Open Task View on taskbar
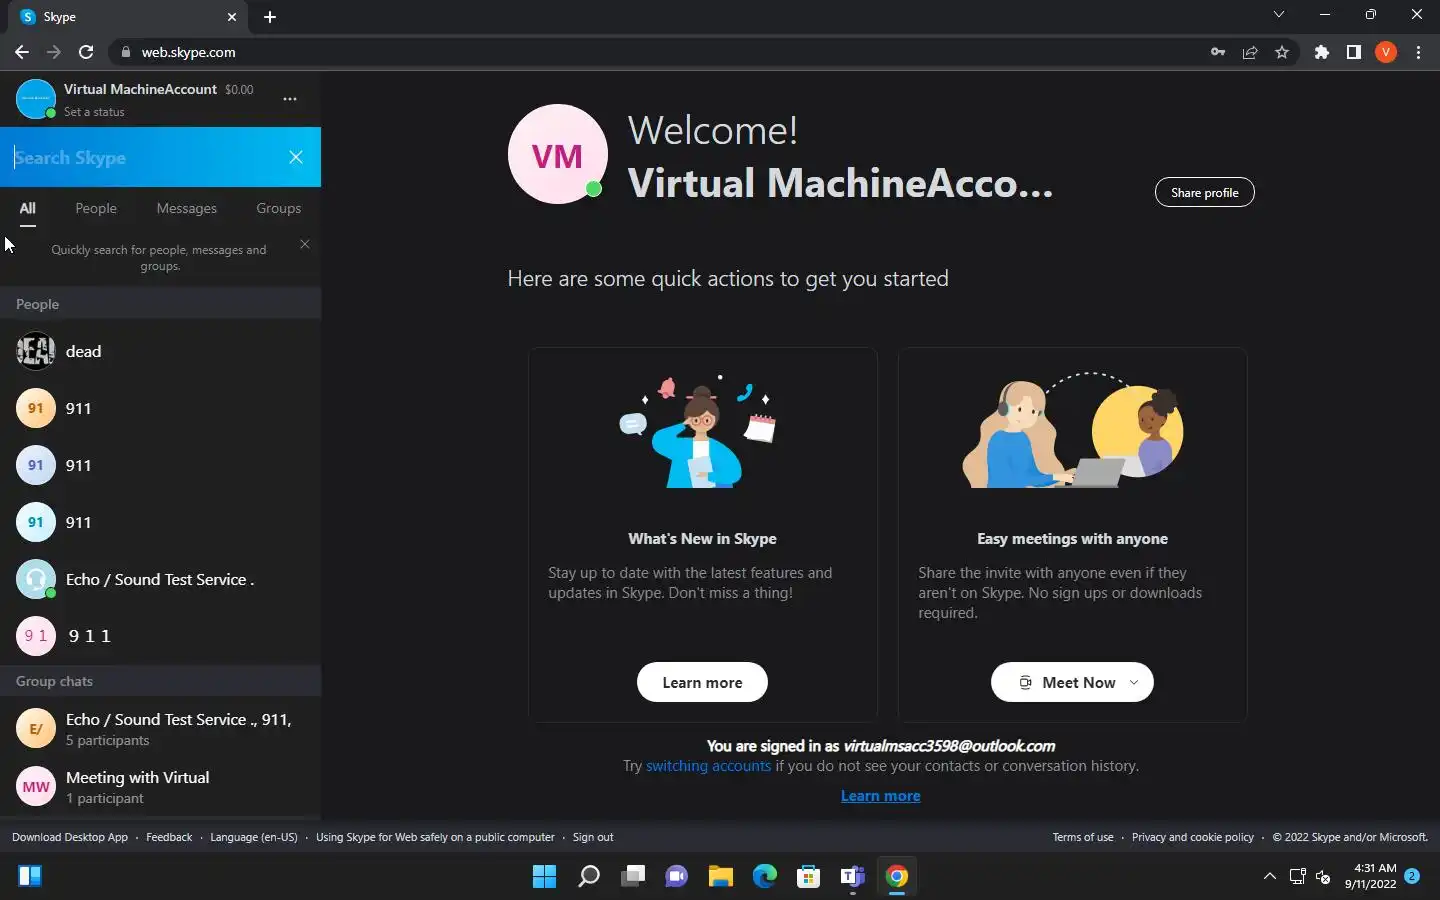The height and width of the screenshot is (900, 1440). [633, 876]
